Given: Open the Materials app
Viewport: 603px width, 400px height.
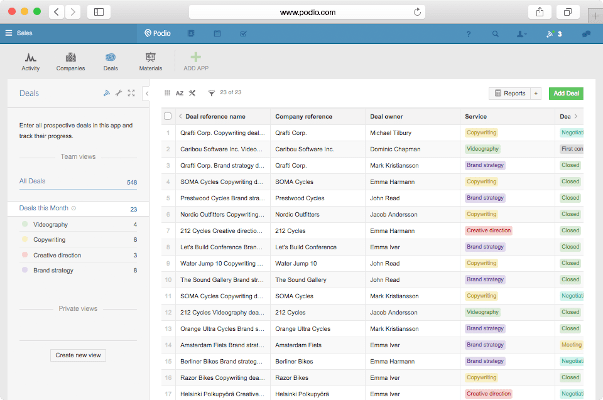Looking at the screenshot, I should 150,62.
